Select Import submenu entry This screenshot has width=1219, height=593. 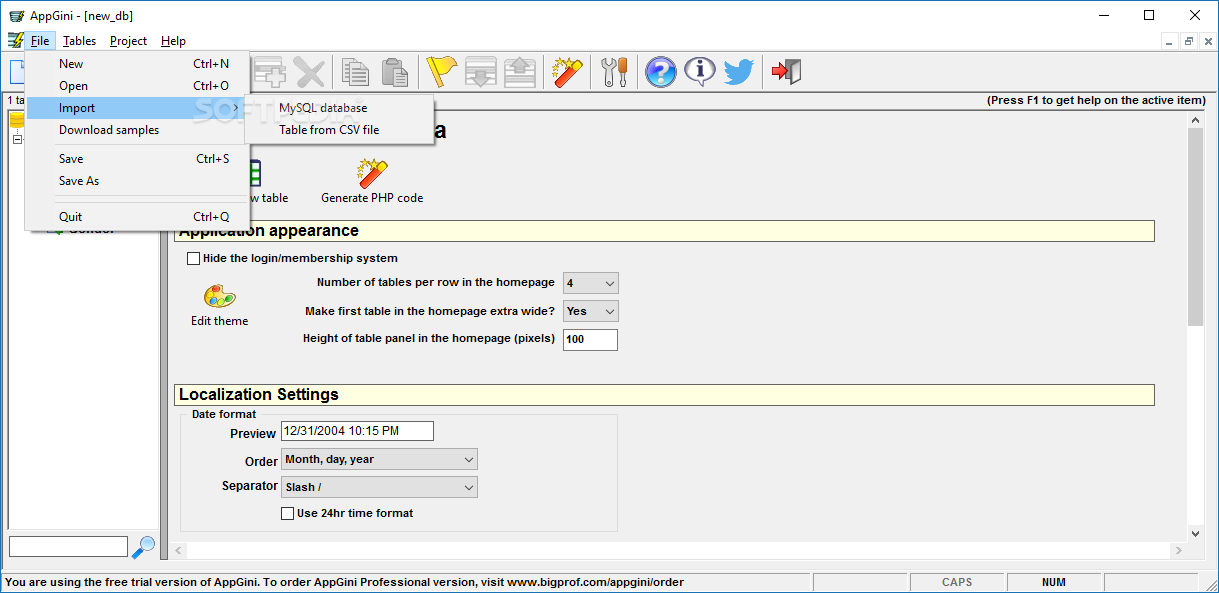(x=137, y=108)
